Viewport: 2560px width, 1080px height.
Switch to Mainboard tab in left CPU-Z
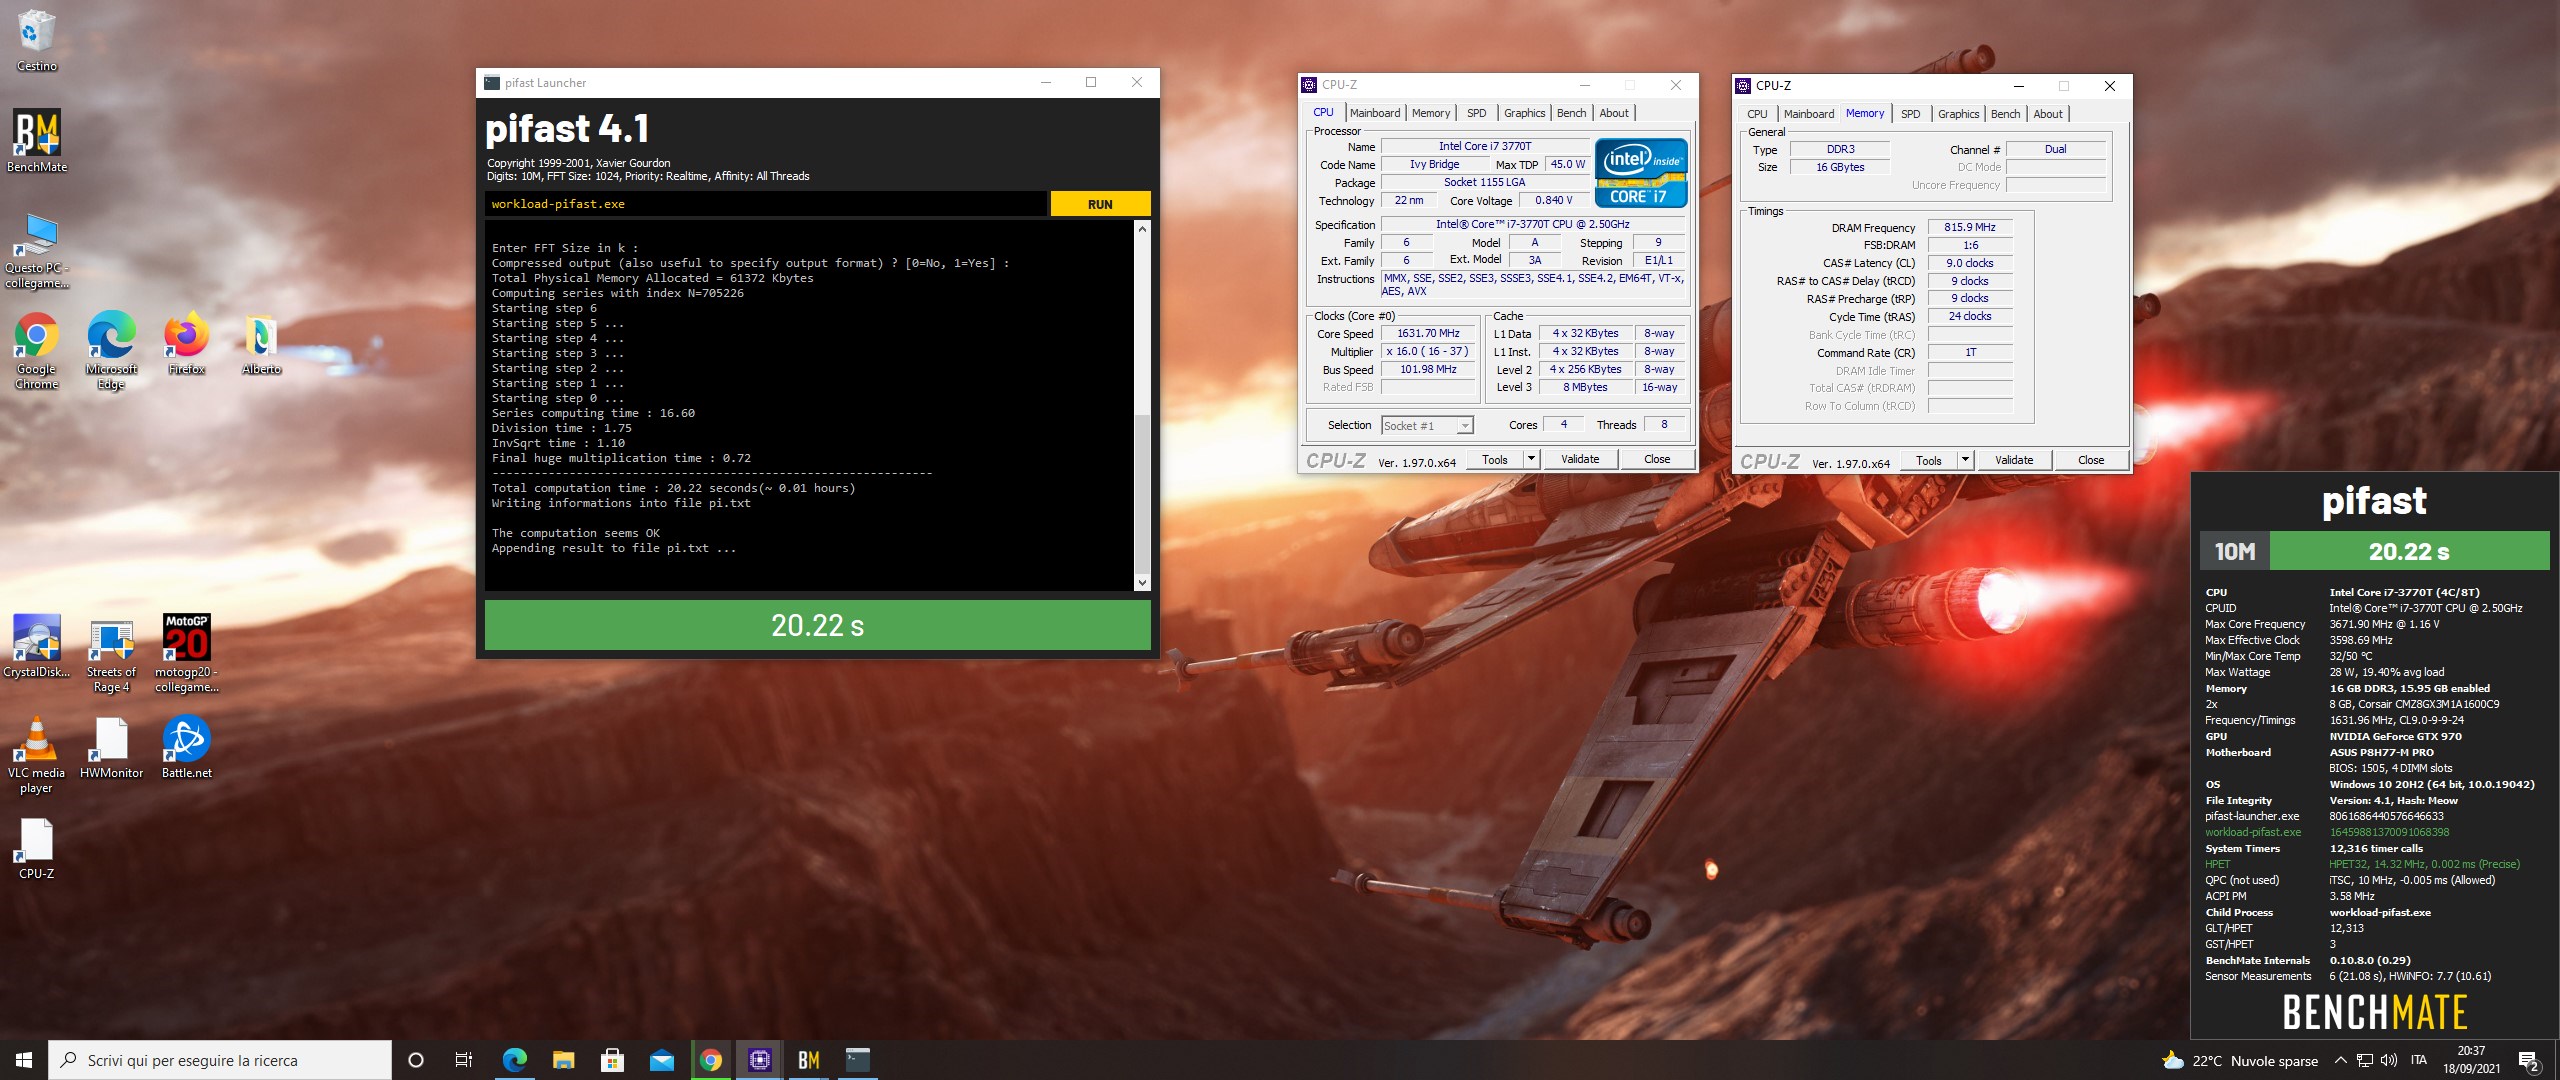click(x=1375, y=113)
